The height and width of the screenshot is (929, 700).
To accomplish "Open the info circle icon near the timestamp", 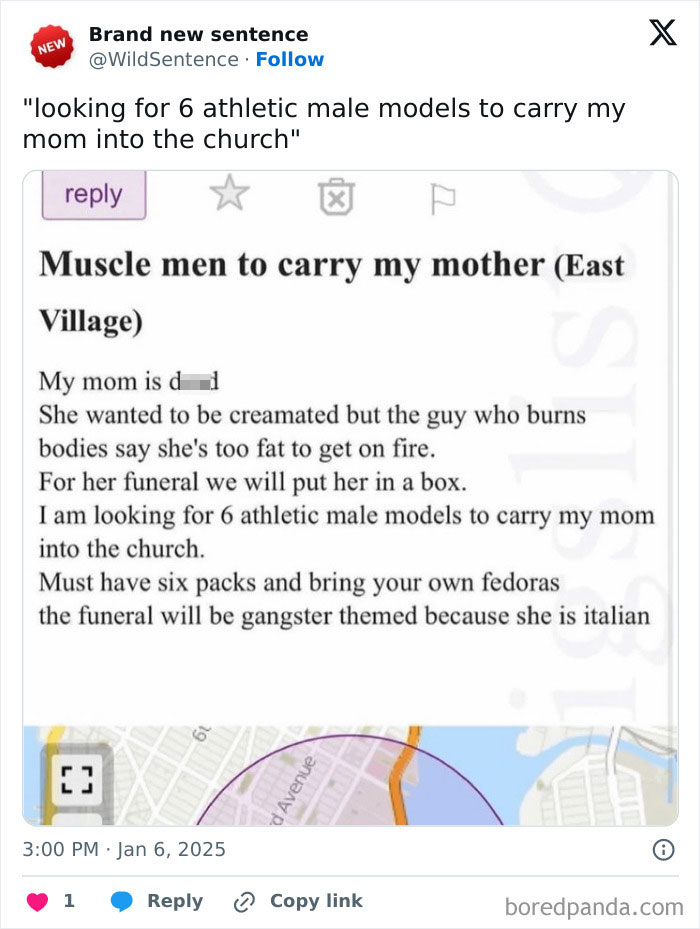I will pyautogui.click(x=666, y=849).
